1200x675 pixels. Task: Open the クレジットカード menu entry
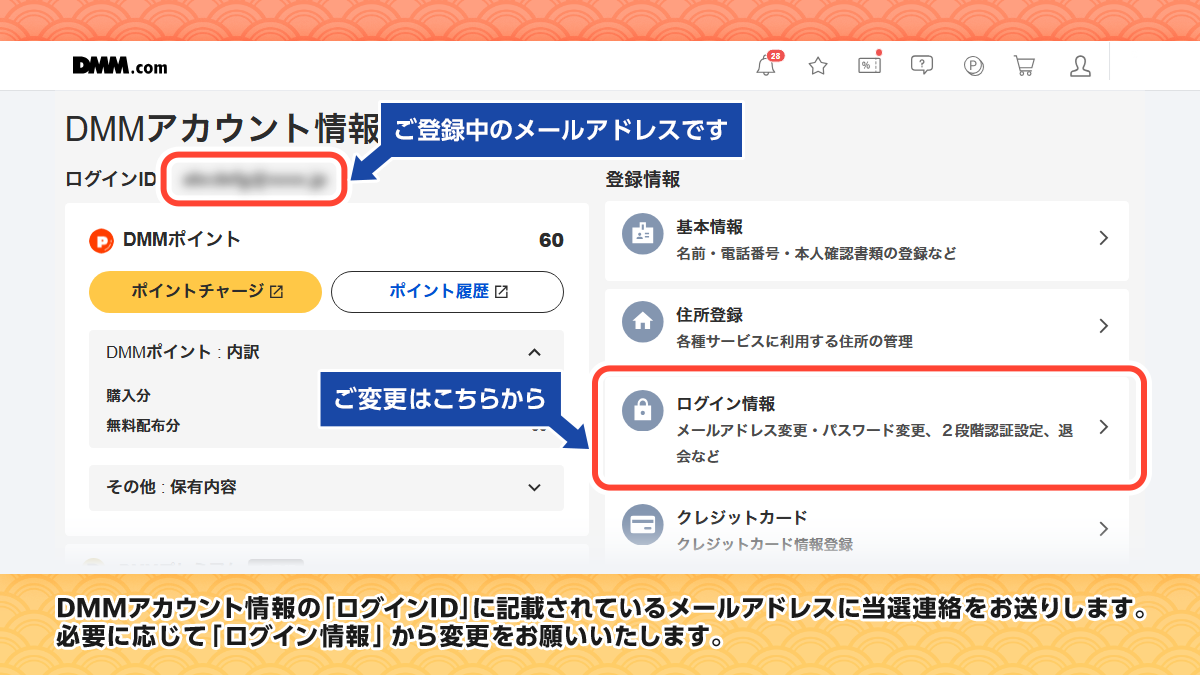pyautogui.click(x=867, y=530)
